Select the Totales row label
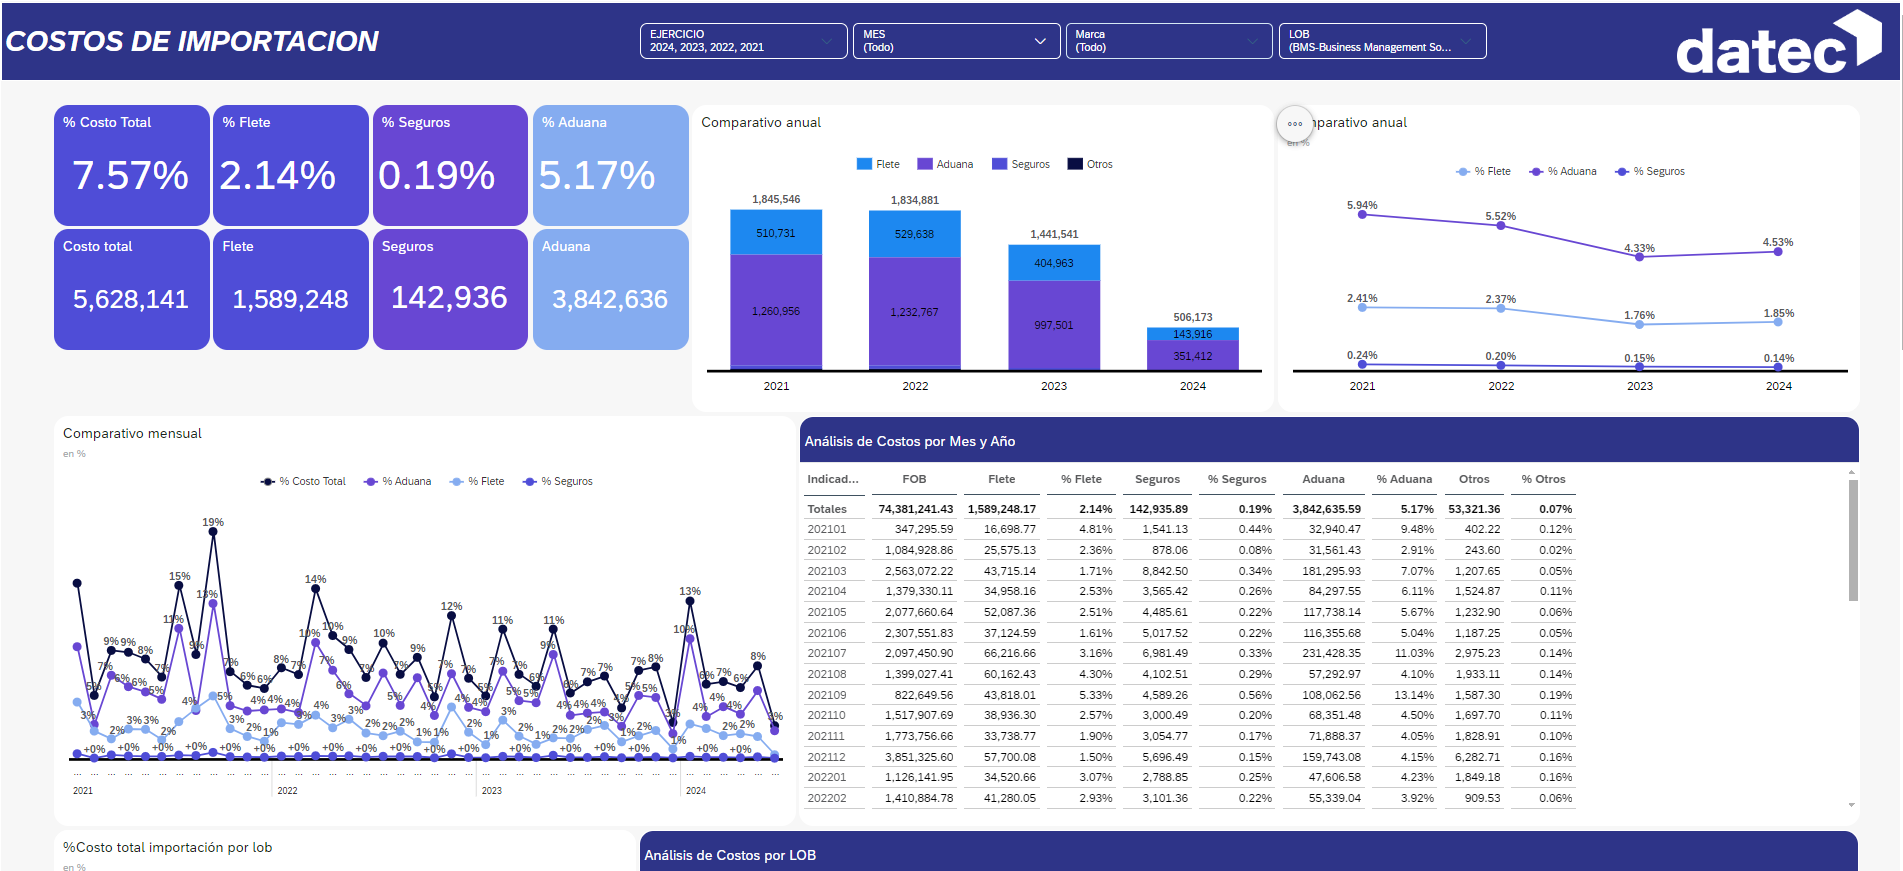Image resolution: width=1903 pixels, height=871 pixels. click(x=827, y=509)
